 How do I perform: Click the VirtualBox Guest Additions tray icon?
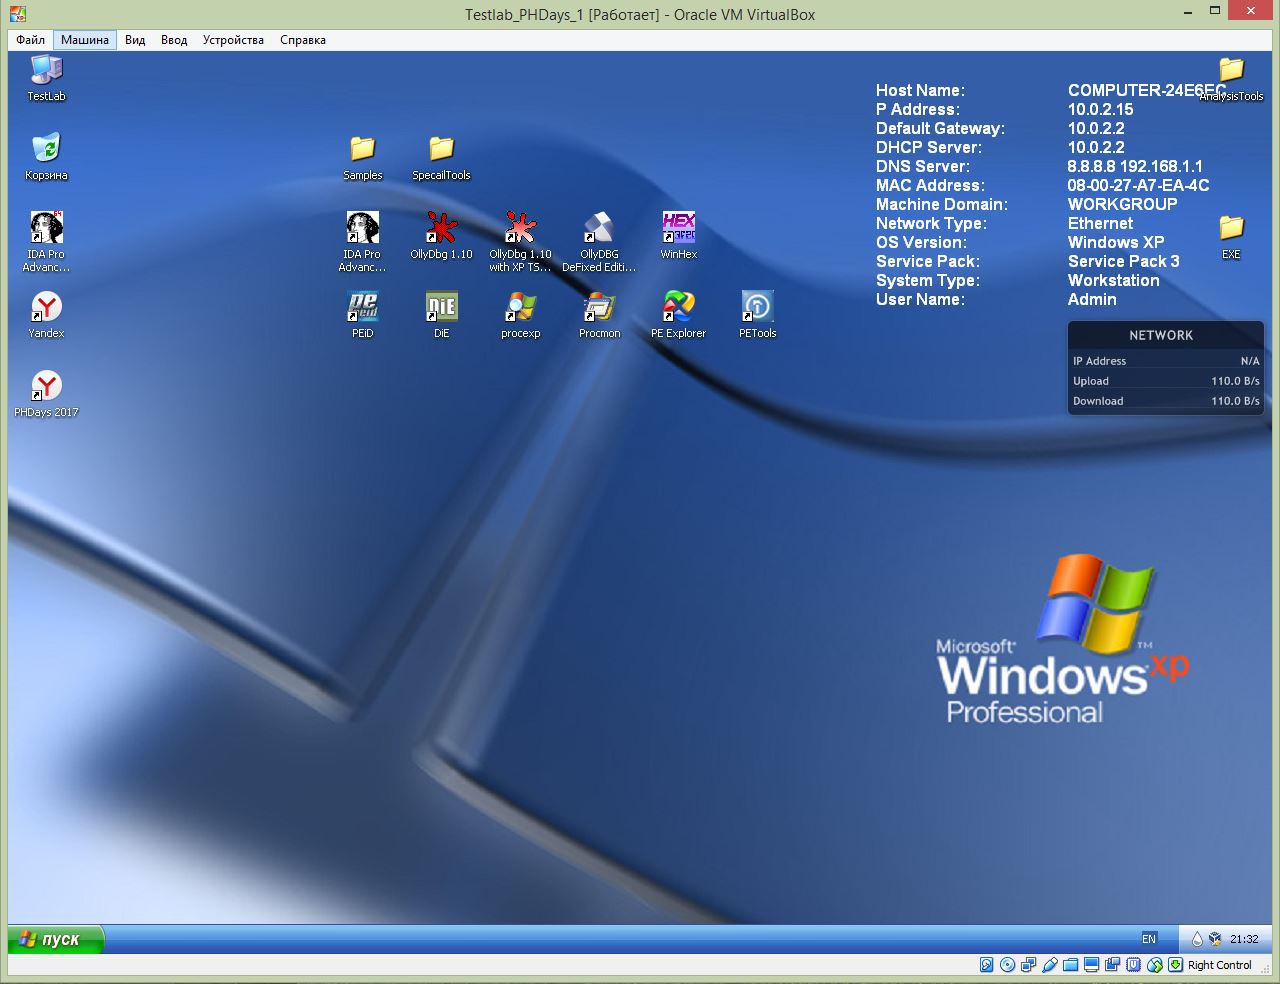1215,939
